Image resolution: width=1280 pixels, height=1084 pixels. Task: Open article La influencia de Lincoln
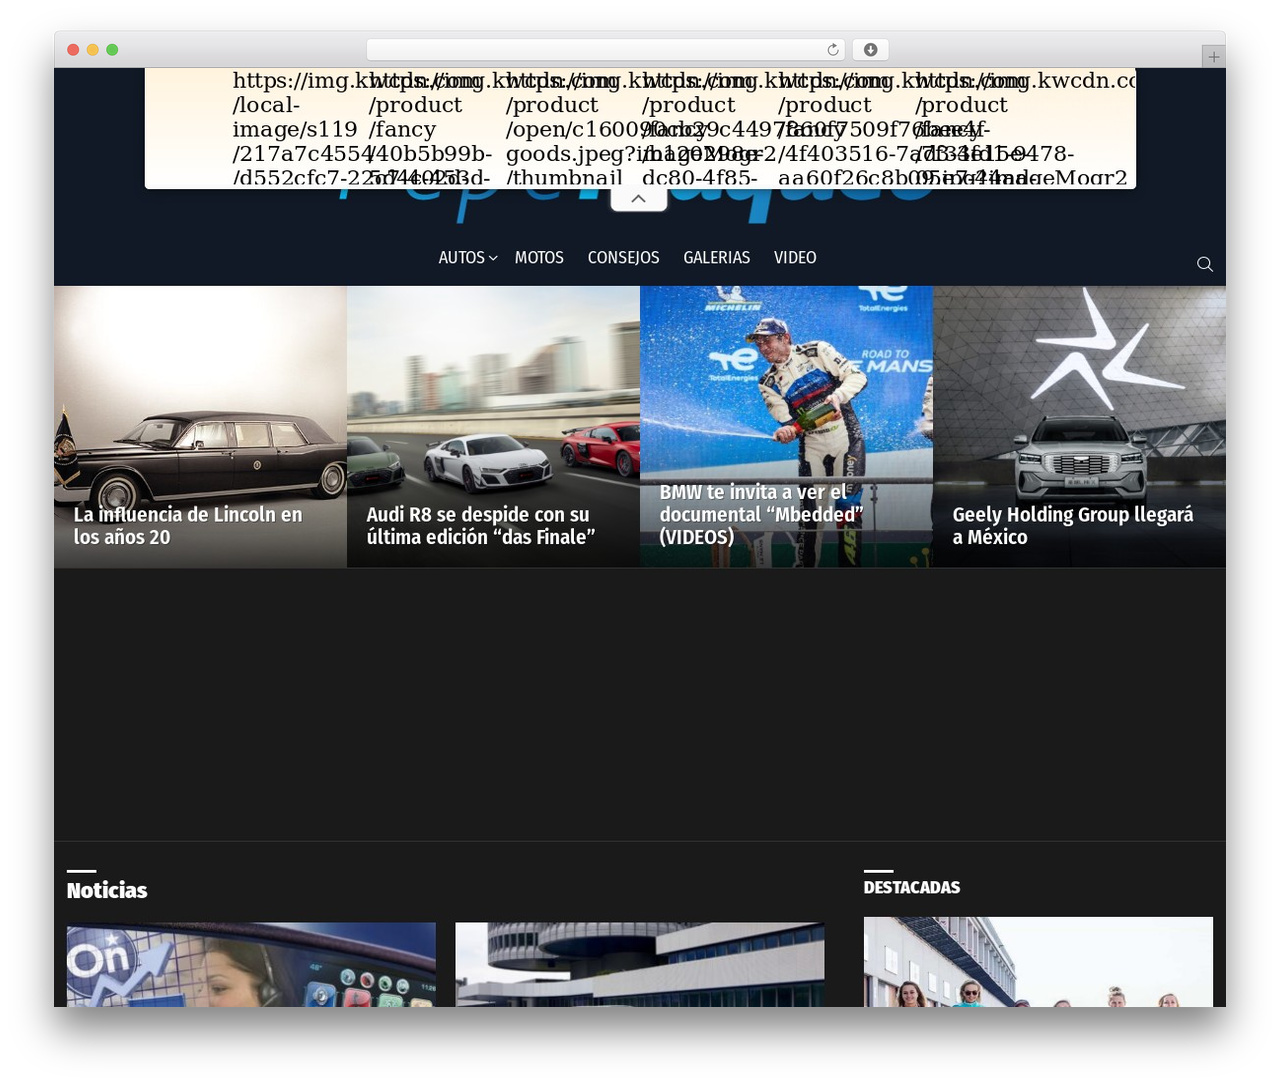click(x=187, y=526)
